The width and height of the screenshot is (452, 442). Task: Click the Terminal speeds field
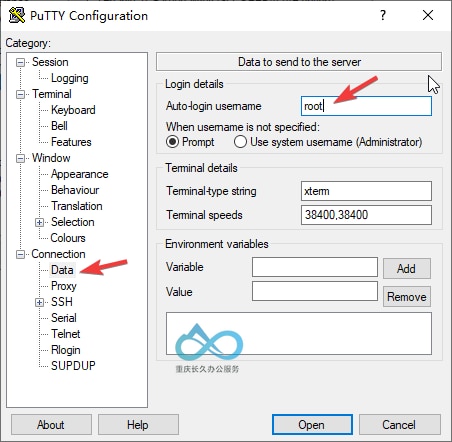[x=366, y=215]
